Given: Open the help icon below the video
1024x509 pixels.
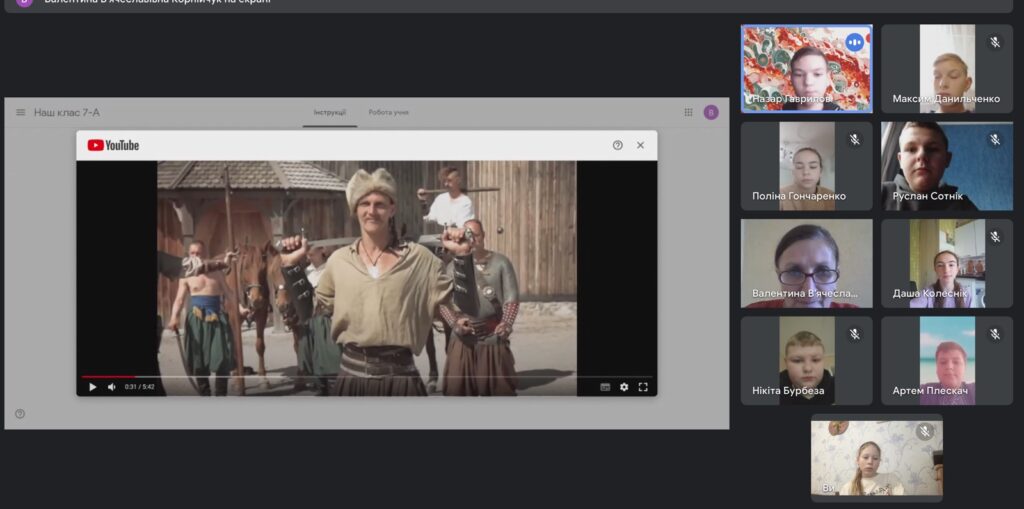Looking at the screenshot, I should point(20,414).
